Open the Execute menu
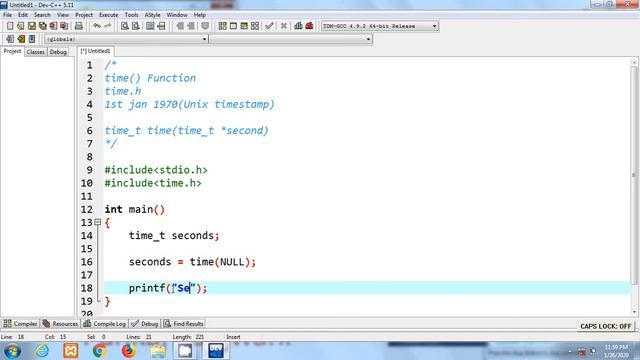This screenshot has height=360, width=640. [x=109, y=15]
